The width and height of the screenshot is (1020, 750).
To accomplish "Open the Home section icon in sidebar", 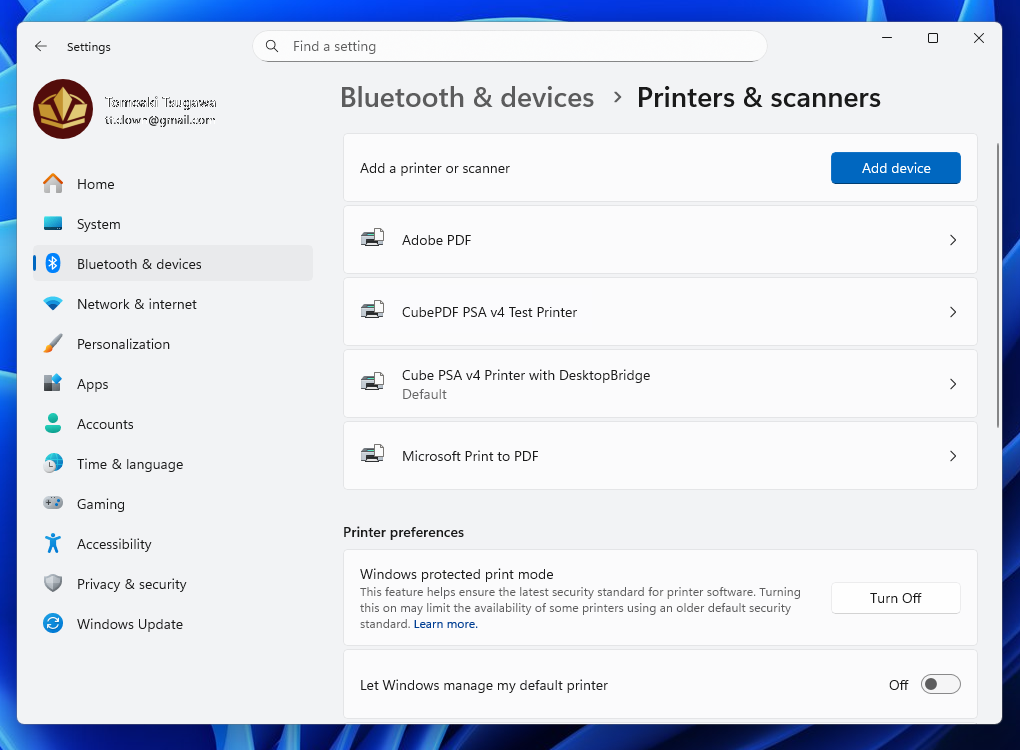I will (52, 184).
